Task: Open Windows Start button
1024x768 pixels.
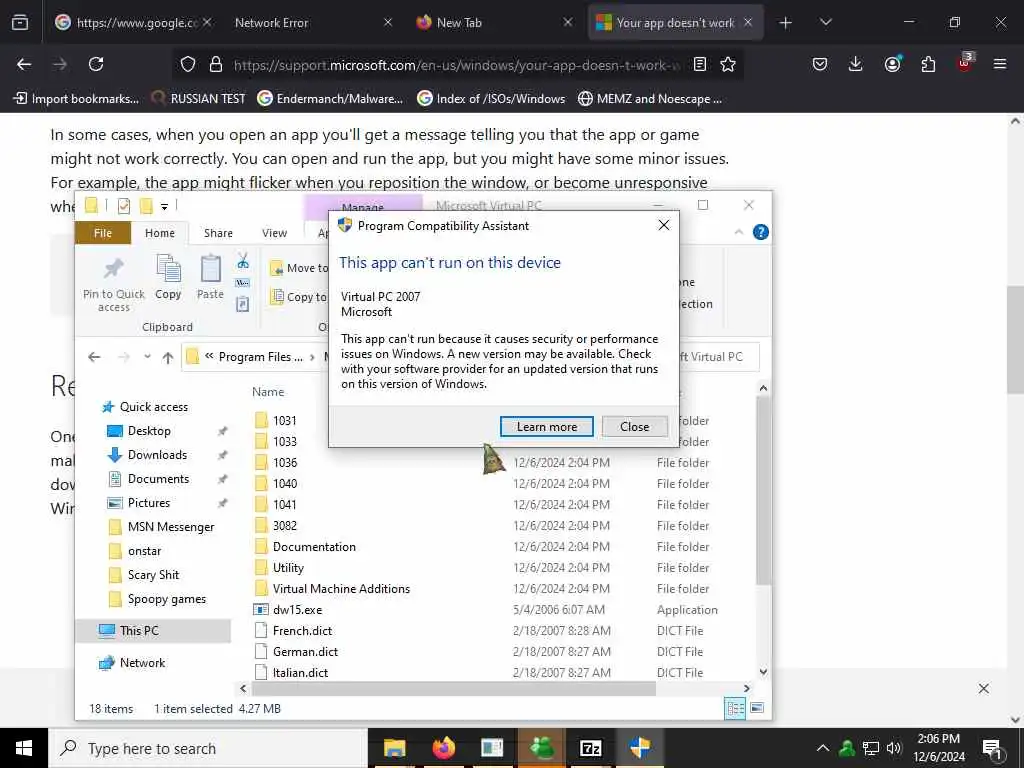Action: [x=24, y=748]
